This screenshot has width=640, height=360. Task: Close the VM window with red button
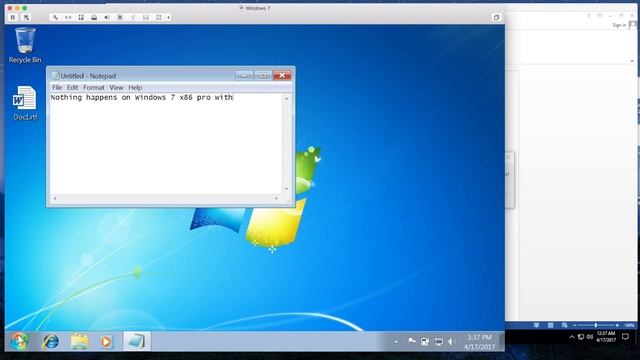10,8
